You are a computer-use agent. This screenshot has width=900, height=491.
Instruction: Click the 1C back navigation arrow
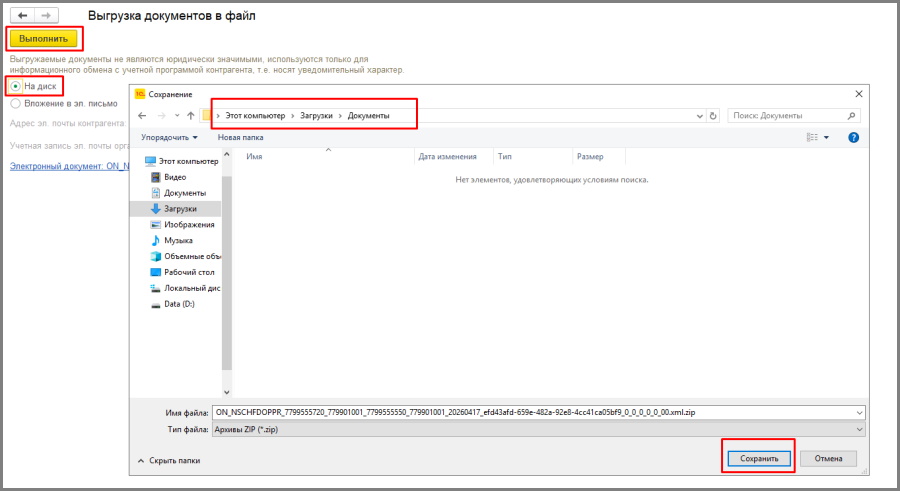[x=22, y=17]
